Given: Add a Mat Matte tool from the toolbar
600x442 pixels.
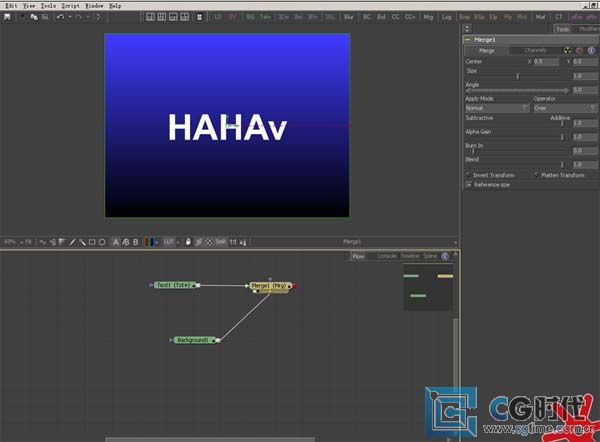Looking at the screenshot, I should point(540,17).
